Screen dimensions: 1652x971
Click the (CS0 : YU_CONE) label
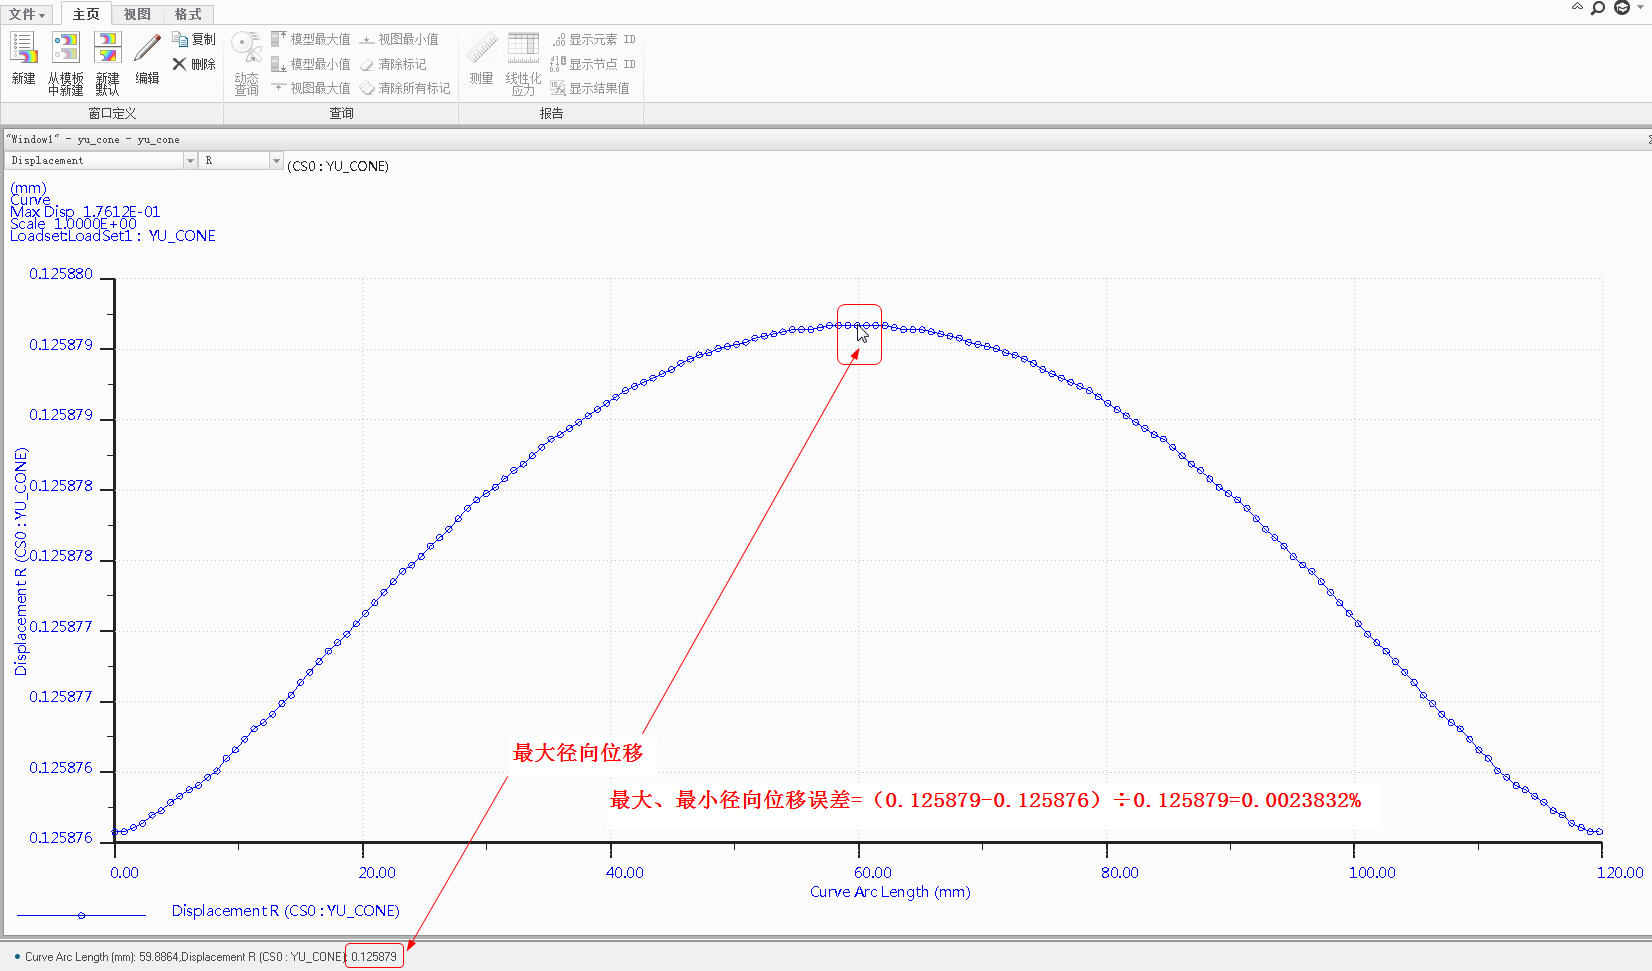tap(338, 166)
